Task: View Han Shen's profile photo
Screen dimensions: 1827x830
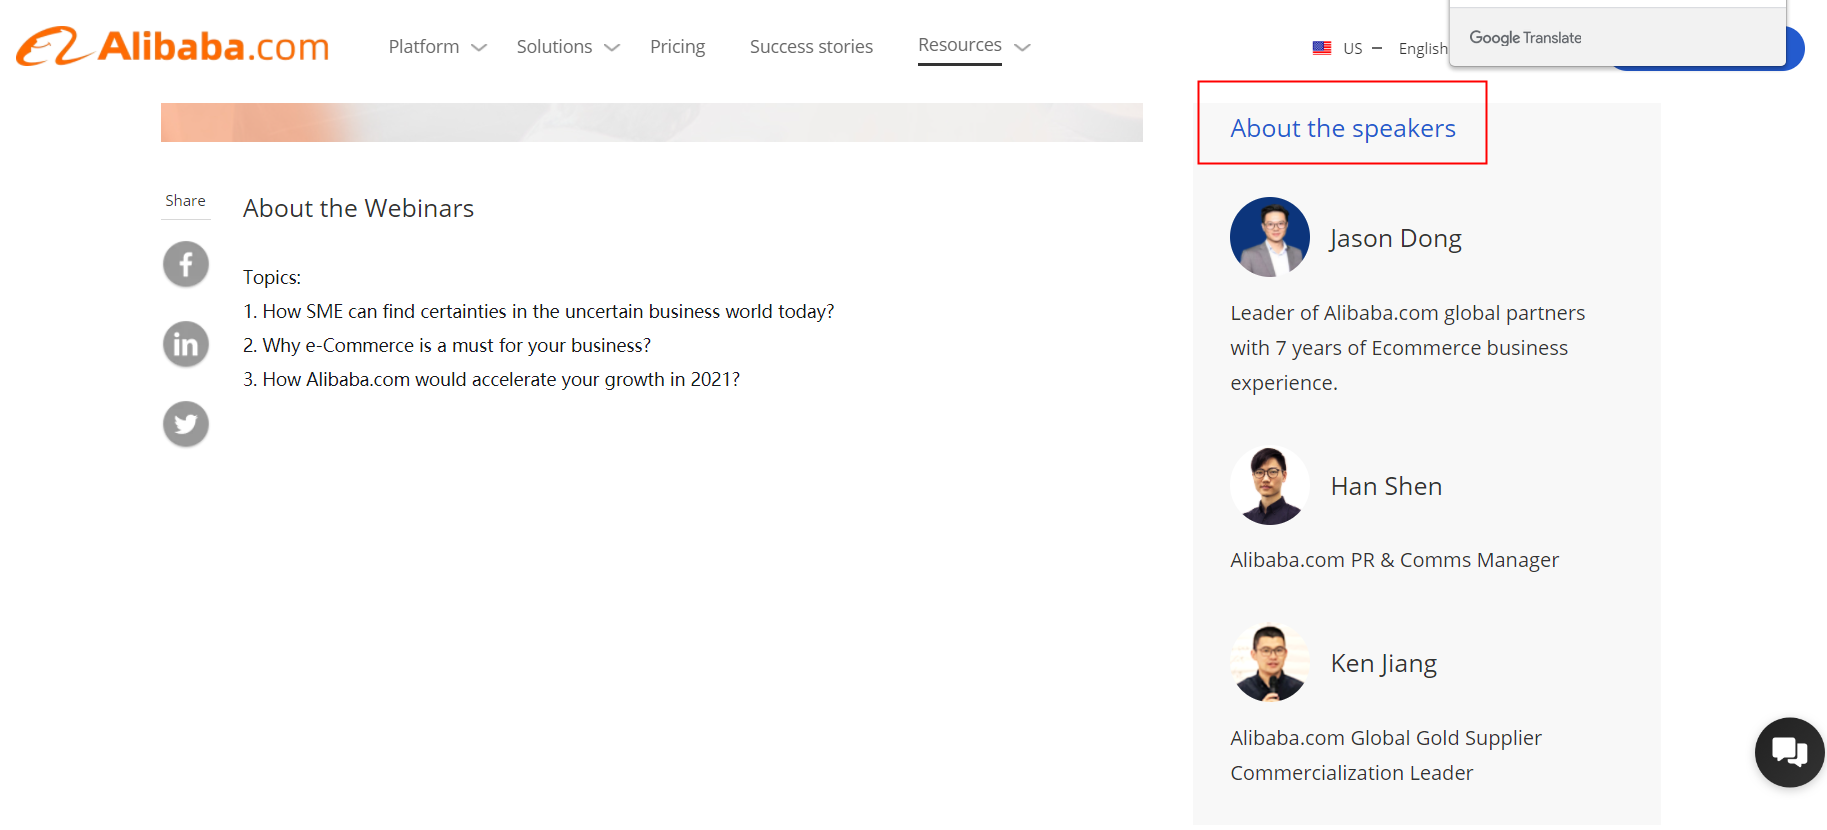Action: point(1270,485)
